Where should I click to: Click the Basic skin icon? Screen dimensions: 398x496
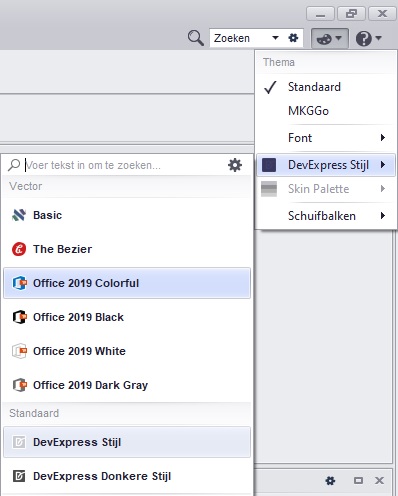pos(19,215)
